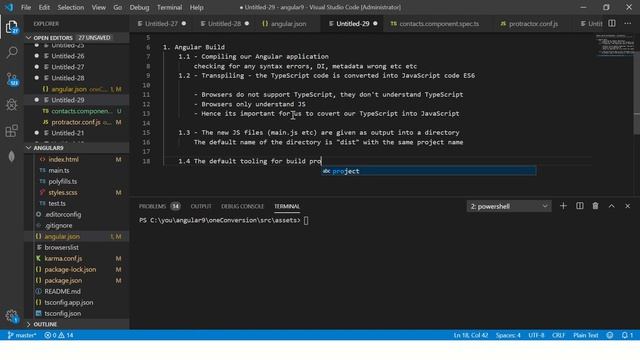Change language mode via Plain Text
This screenshot has height=360, width=640.
tap(585, 335)
